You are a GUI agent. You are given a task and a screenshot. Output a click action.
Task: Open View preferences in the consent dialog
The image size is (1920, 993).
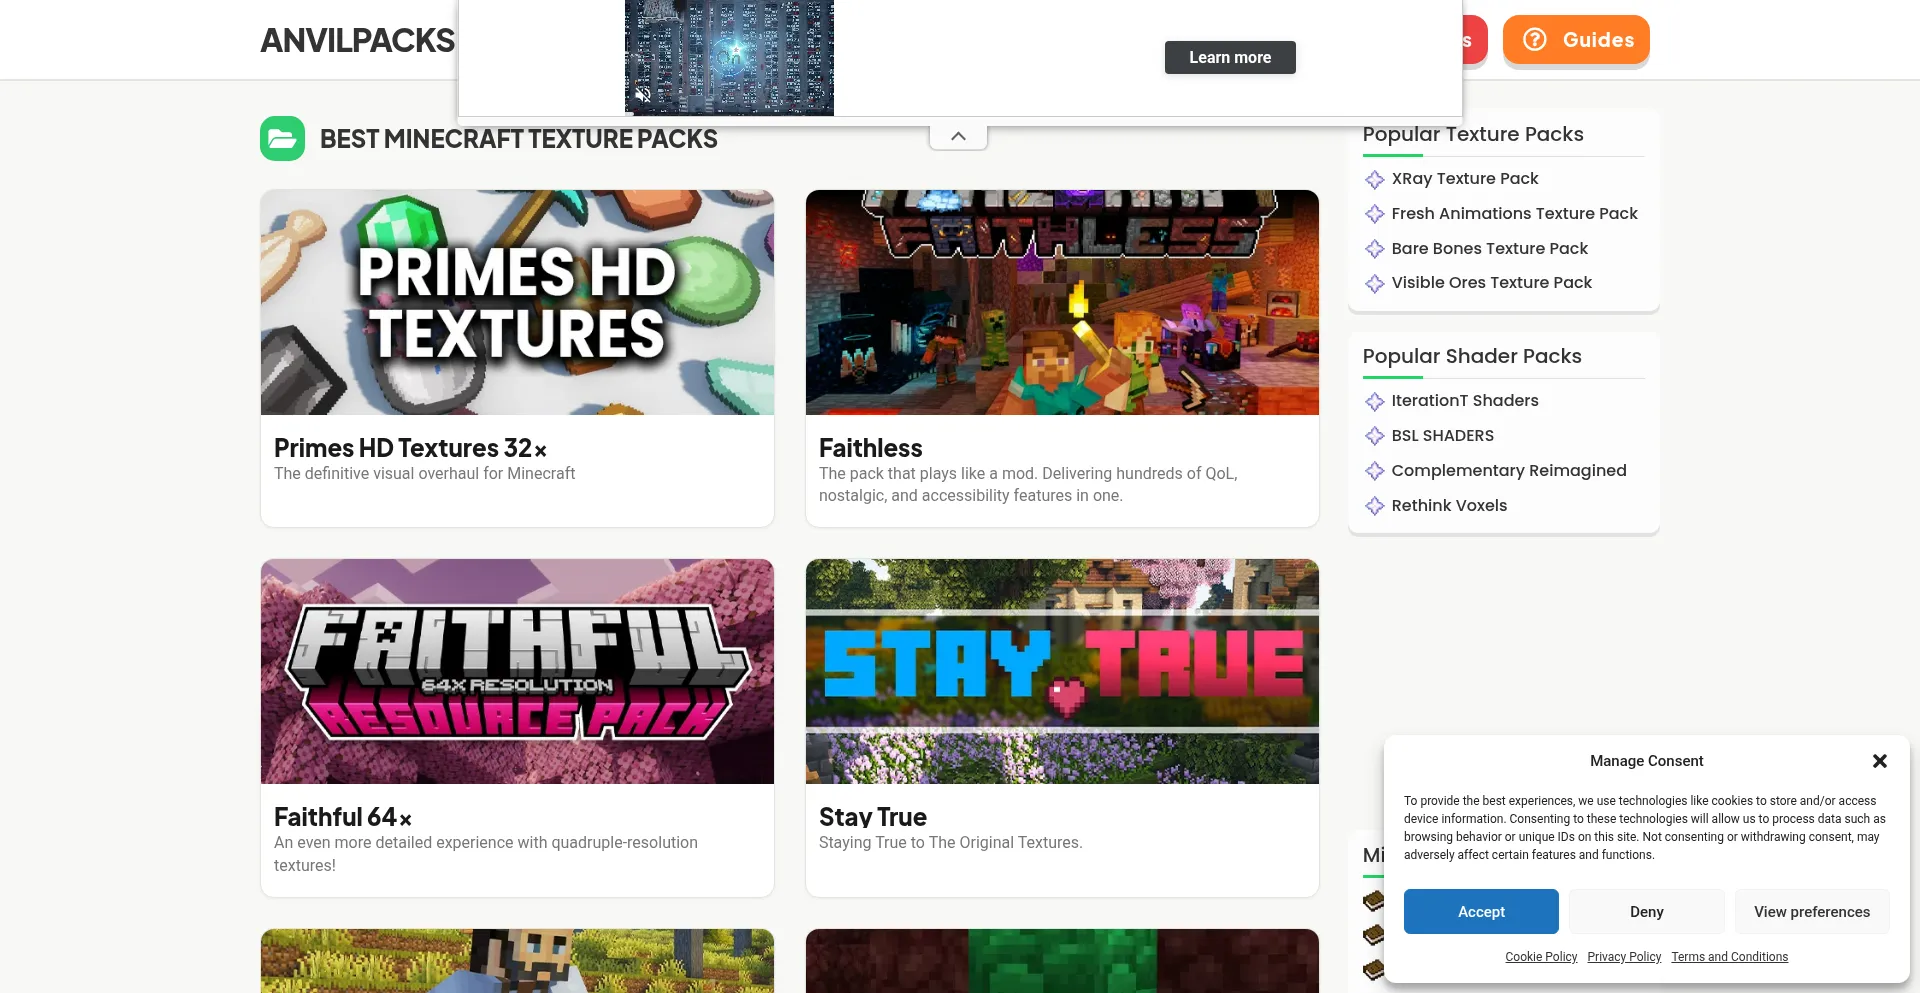click(x=1811, y=912)
